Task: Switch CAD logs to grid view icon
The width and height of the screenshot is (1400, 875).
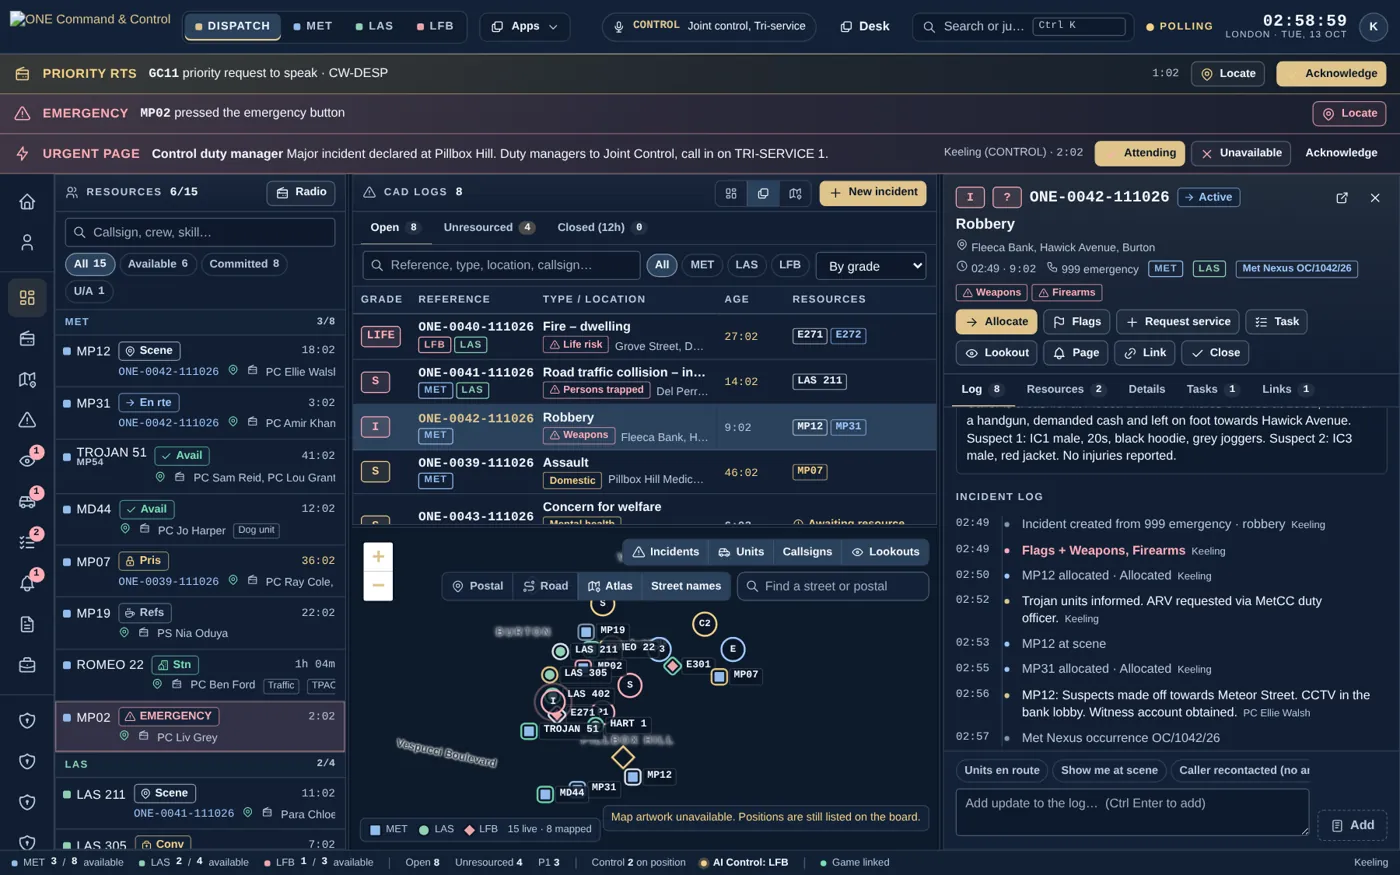Action: (x=731, y=193)
